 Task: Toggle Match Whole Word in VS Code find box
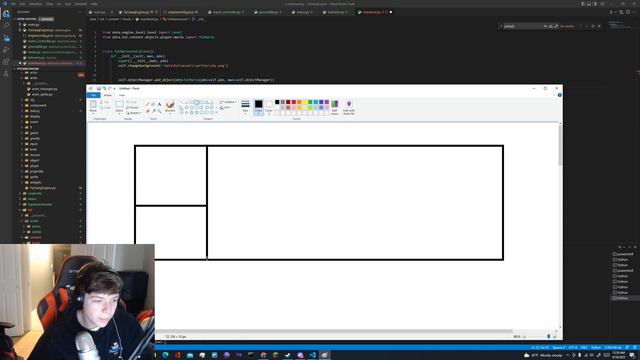click(x=551, y=26)
